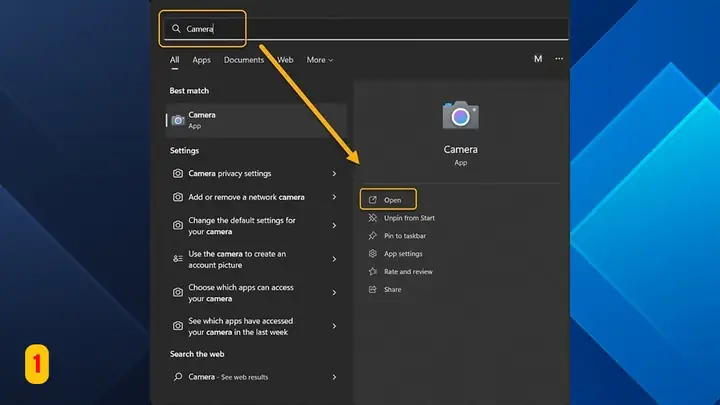Expand Camera privacy settings chevron
Image resolution: width=720 pixels, height=405 pixels.
pyautogui.click(x=334, y=174)
